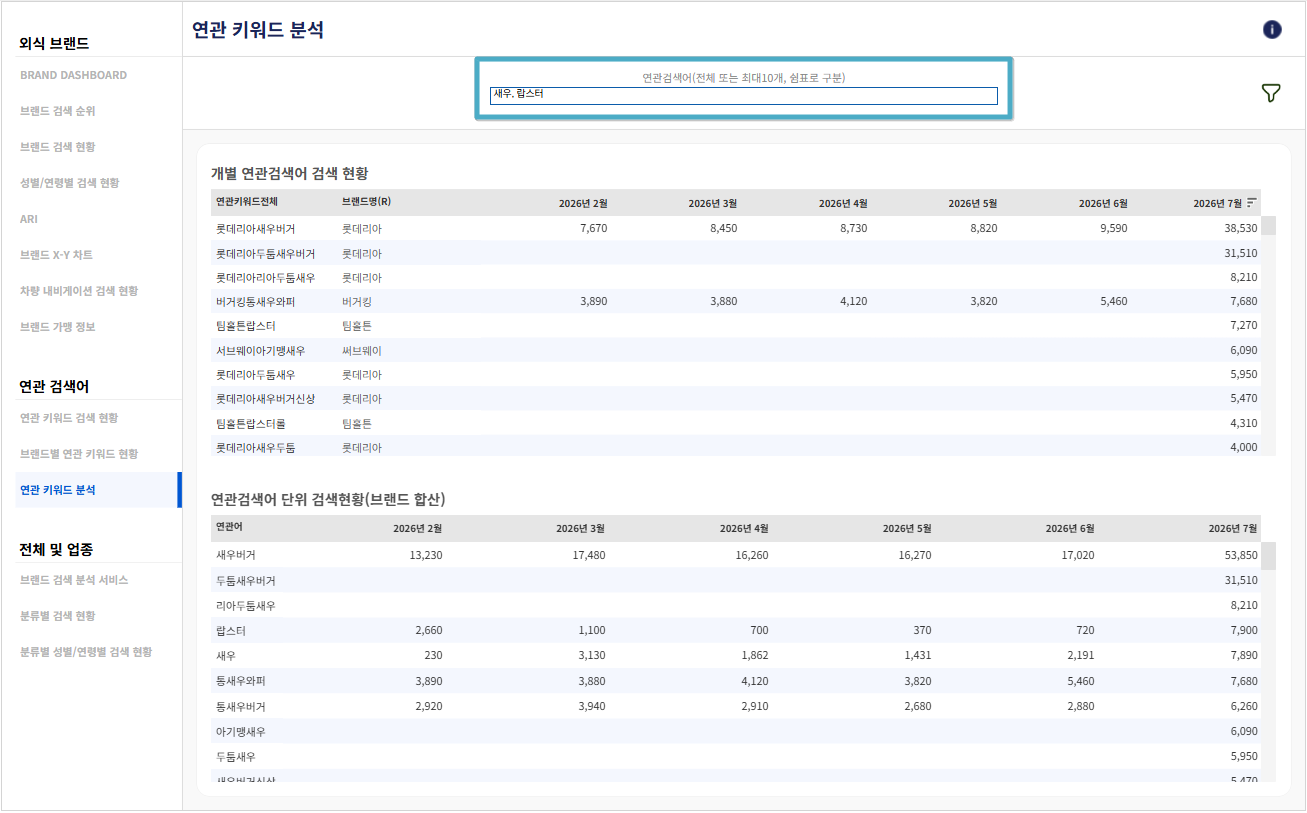Click the 2026년 2월 header in the upper table

583,203
